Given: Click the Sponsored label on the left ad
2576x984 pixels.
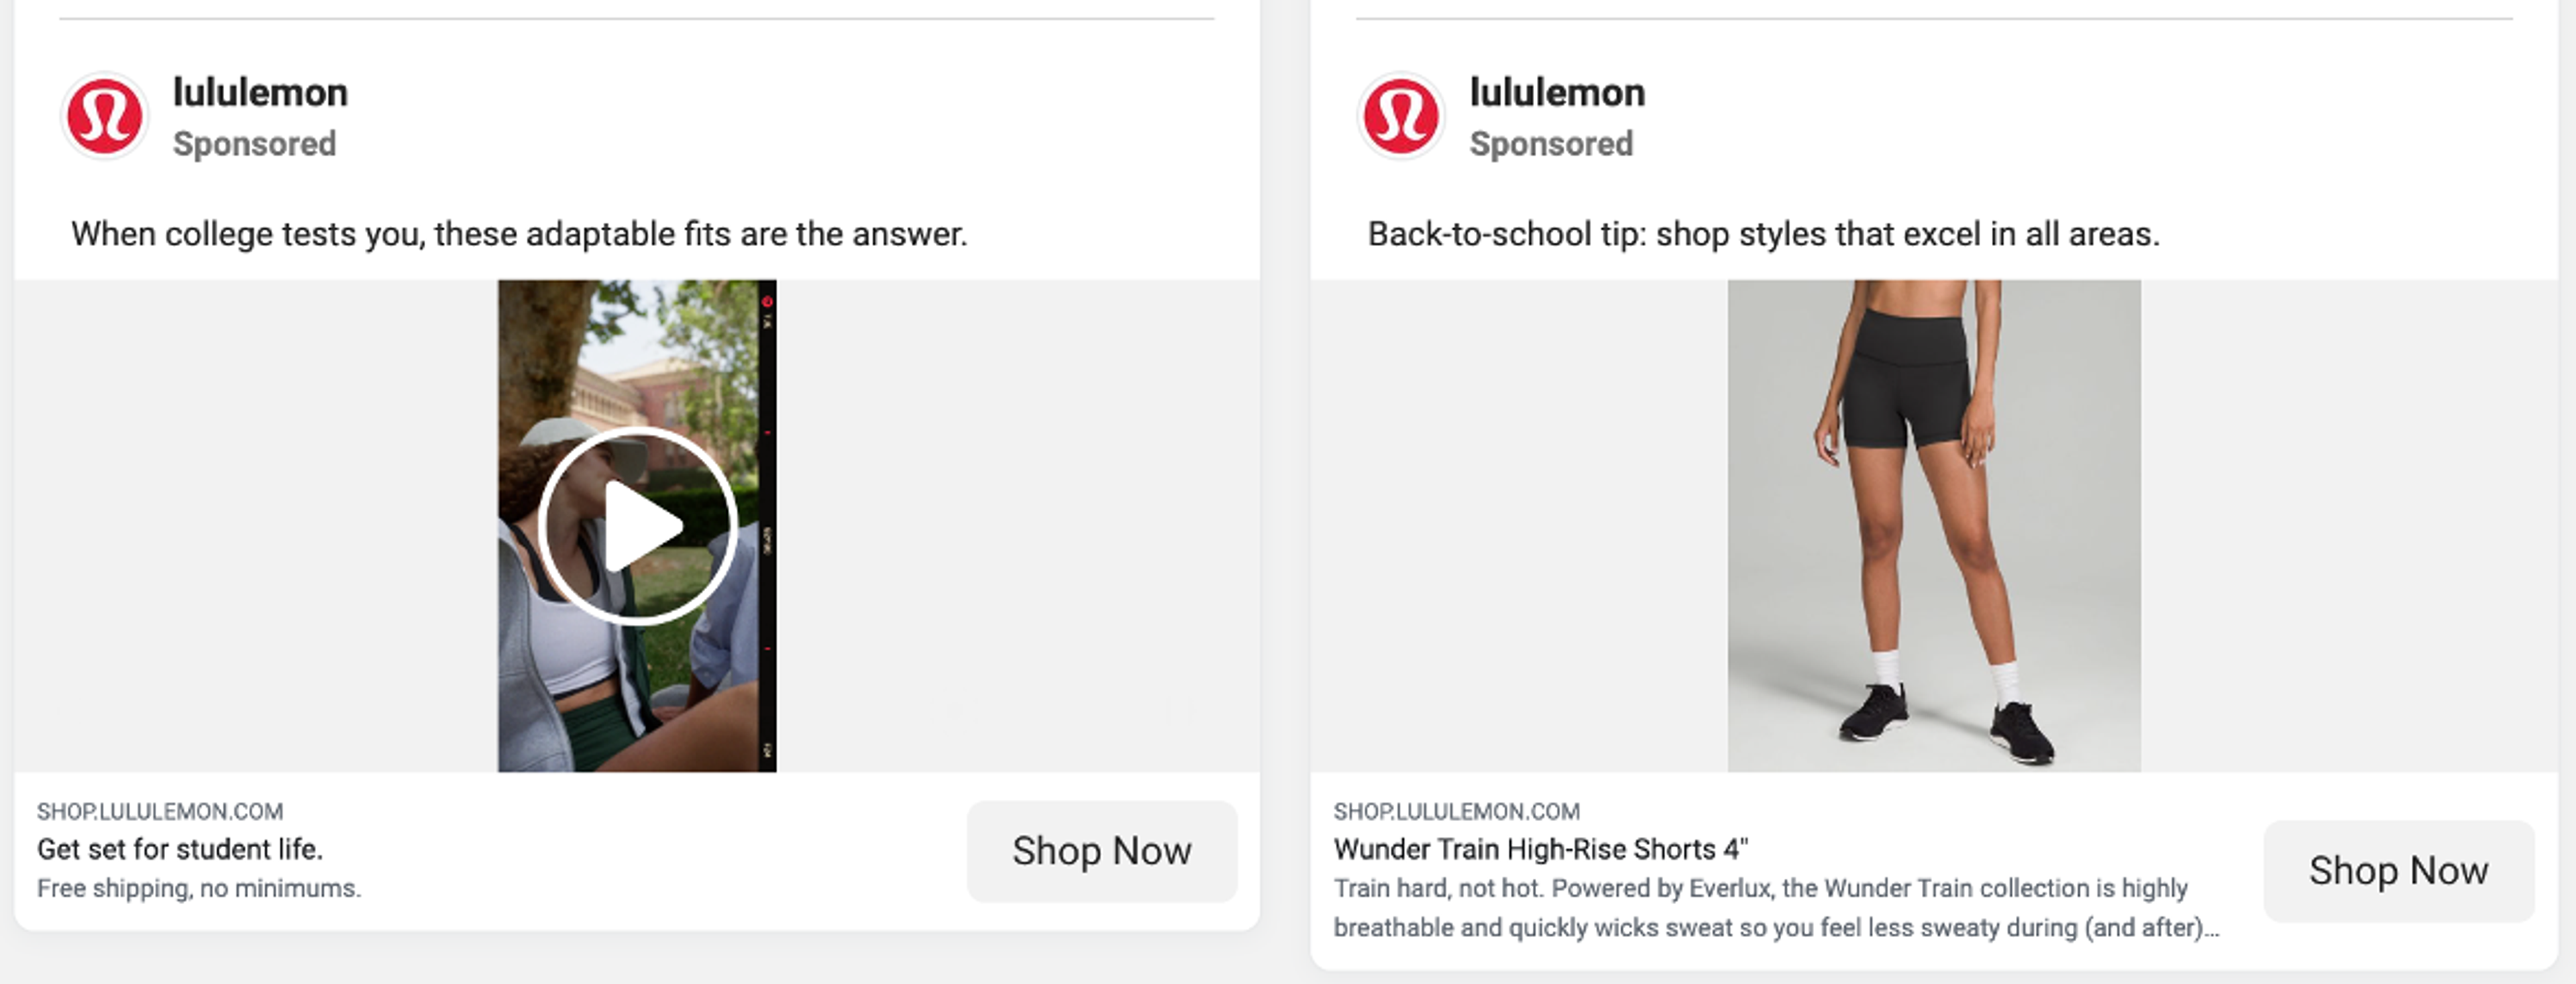Looking at the screenshot, I should 255,143.
